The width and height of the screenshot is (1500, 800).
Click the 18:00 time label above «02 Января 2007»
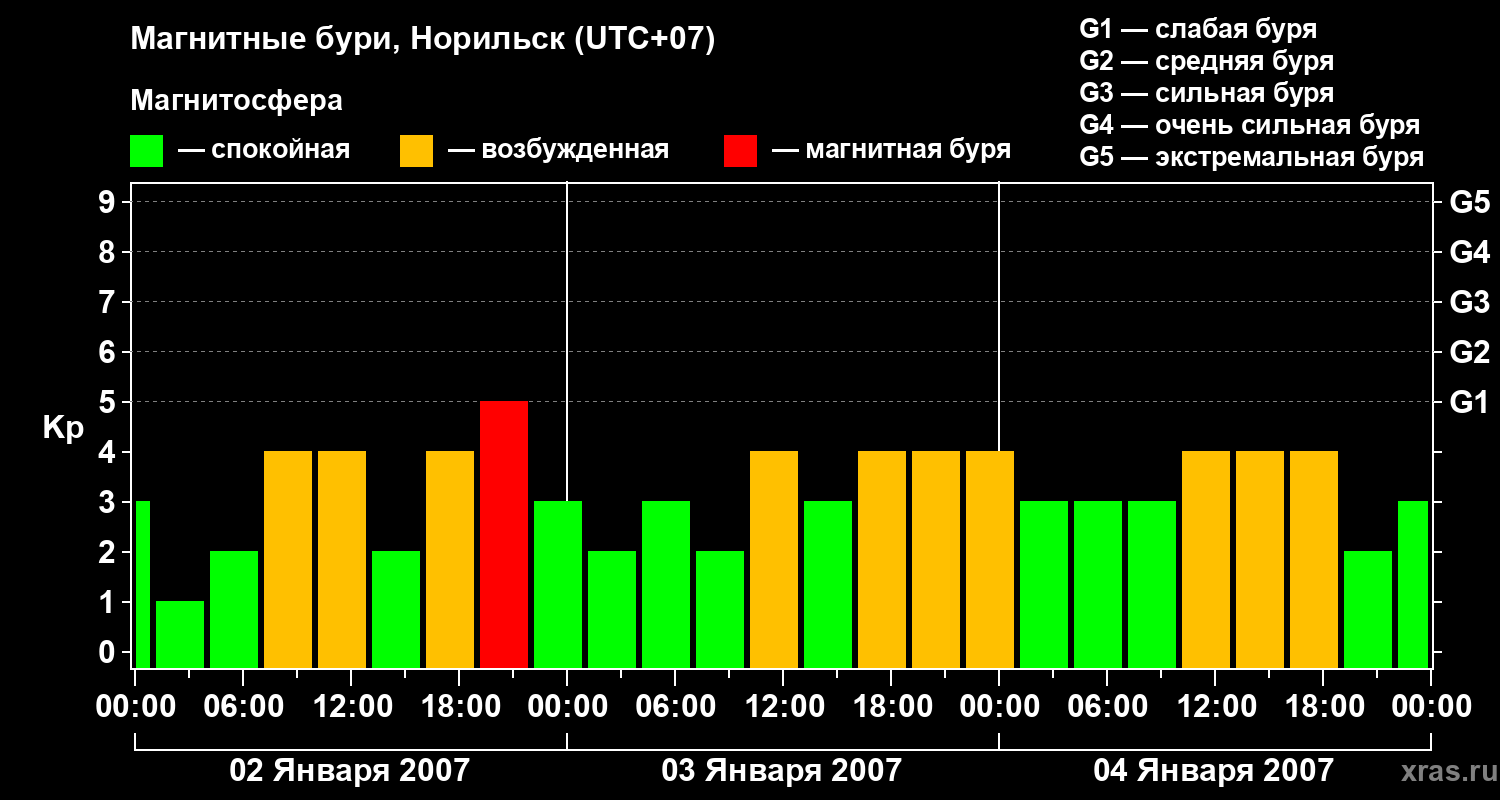459,707
